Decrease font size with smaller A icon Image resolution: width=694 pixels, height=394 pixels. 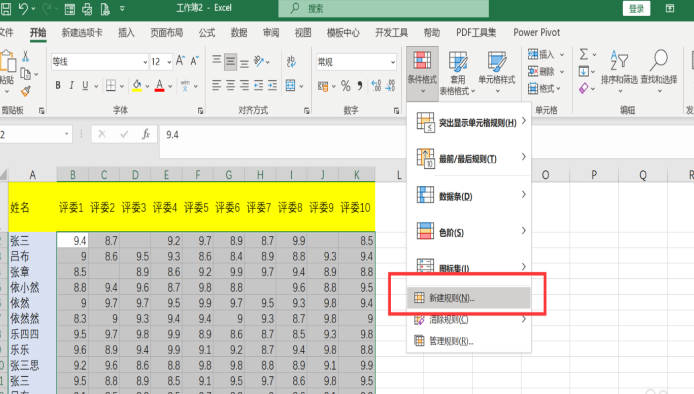pos(194,61)
